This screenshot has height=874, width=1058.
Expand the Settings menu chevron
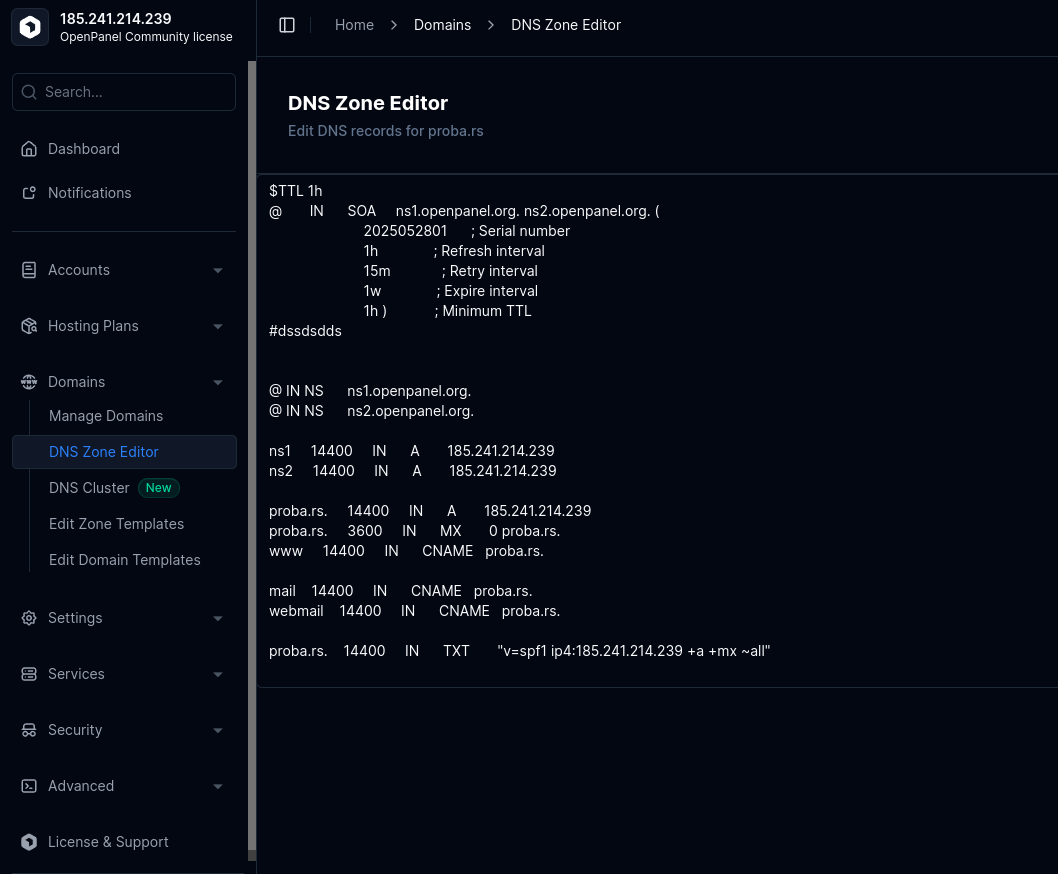pos(218,619)
